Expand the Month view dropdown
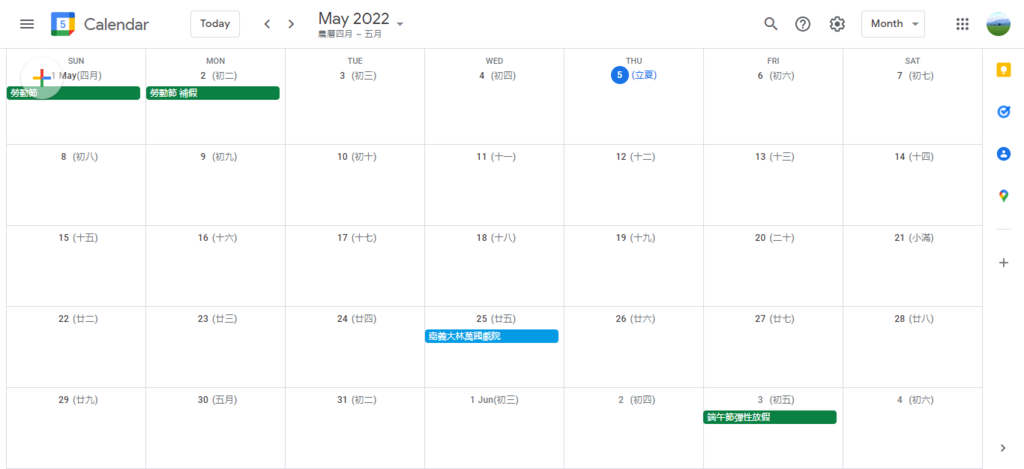Screen dimensions: 1024x469 click(892, 24)
